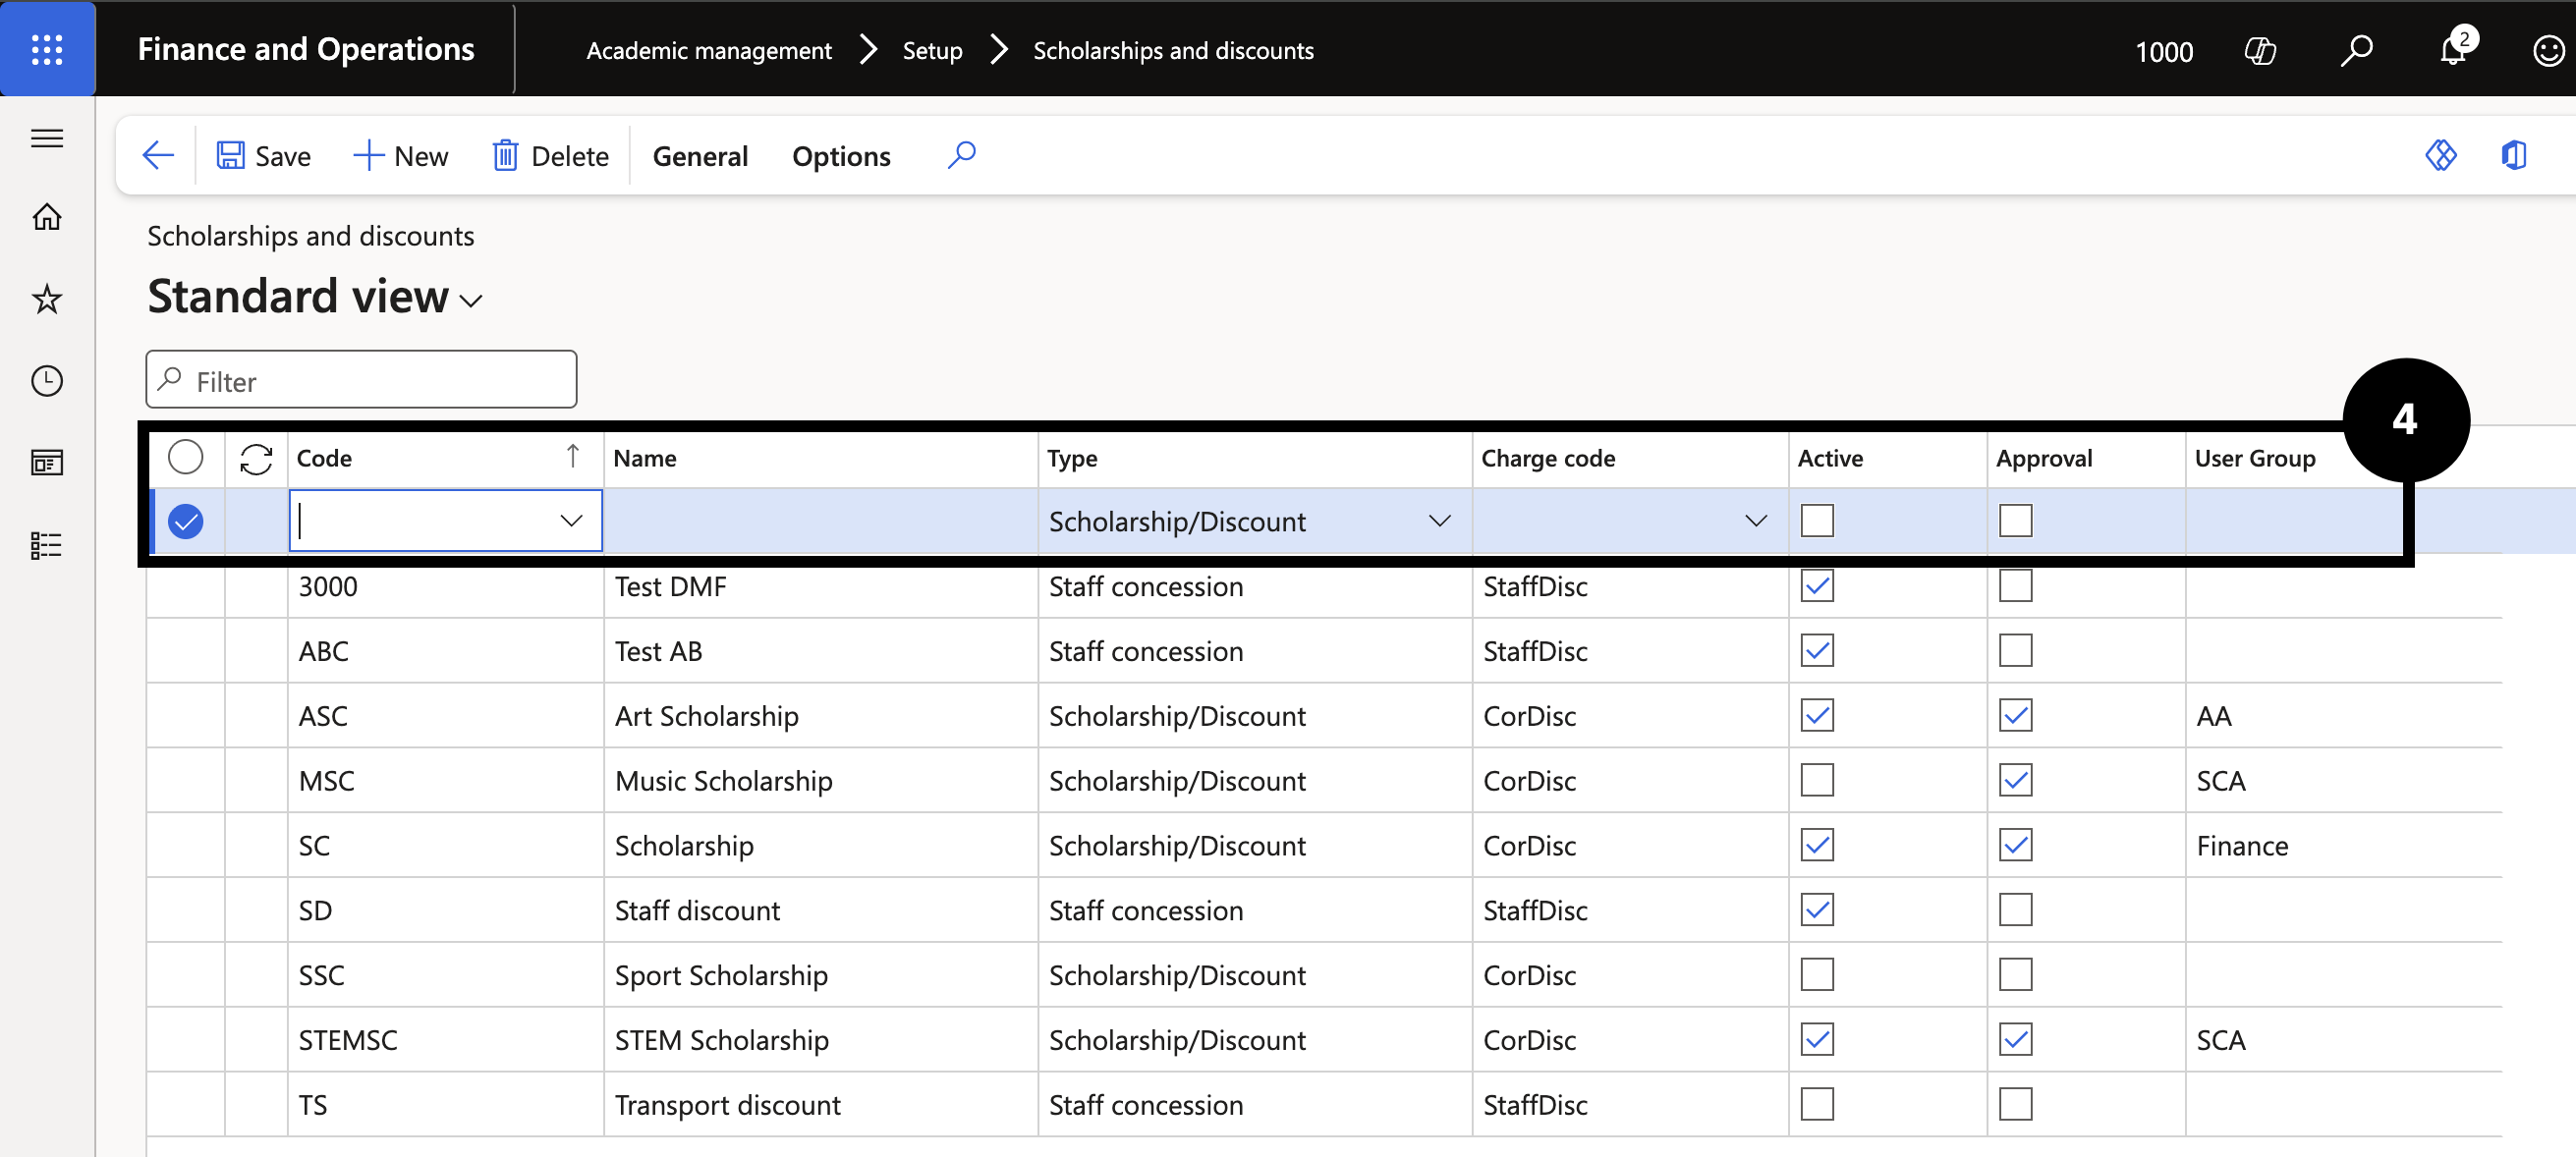This screenshot has width=2576, height=1157.
Task: Click Academic management breadcrumb
Action: (708, 50)
